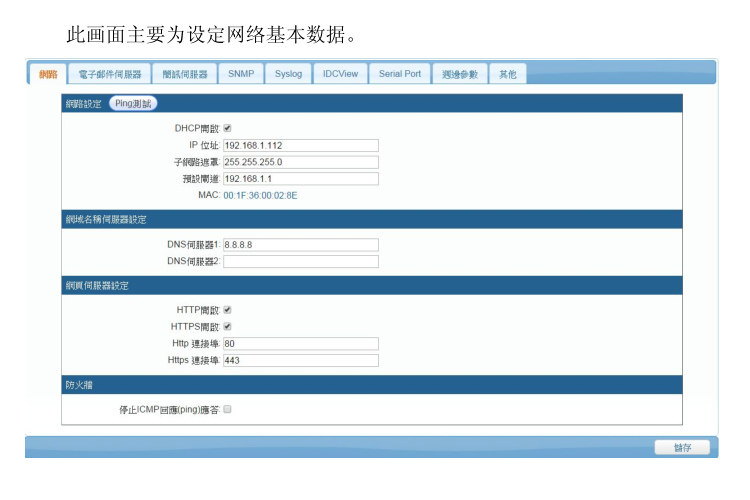Click the 子網路遮罩 input field
The height and width of the screenshot is (500, 750).
pos(301,162)
